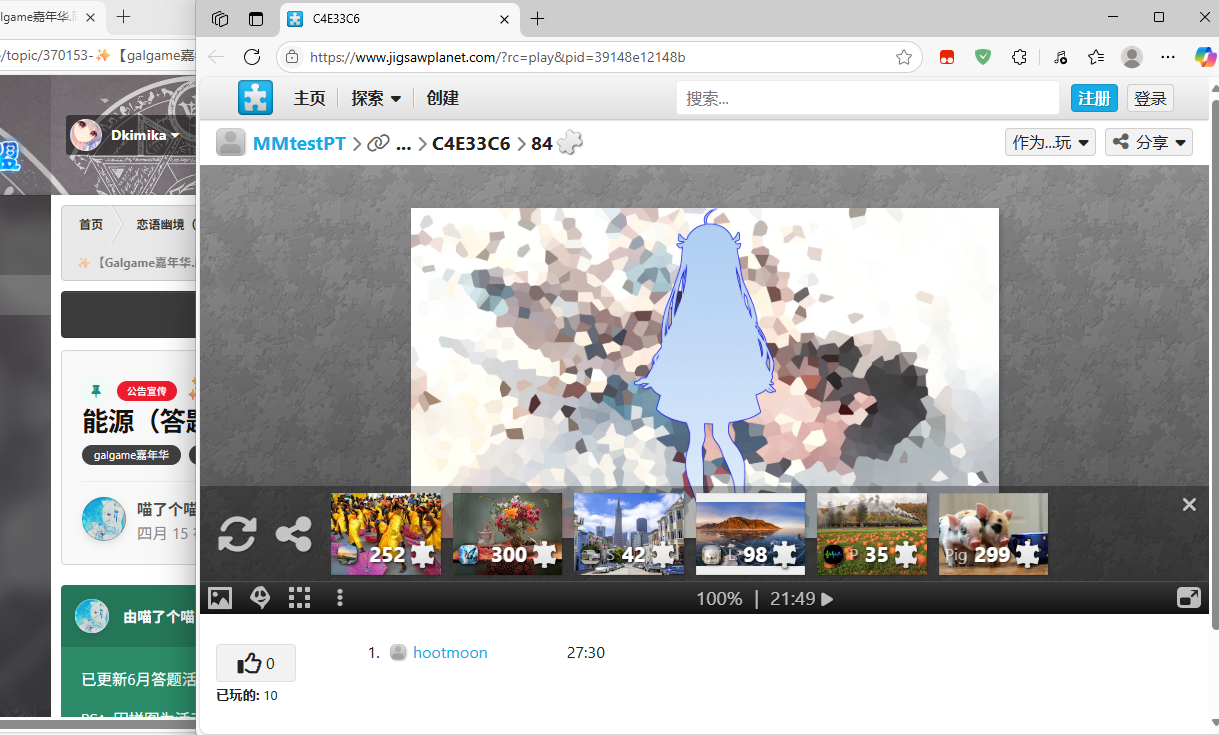This screenshot has width=1219, height=735.
Task: Click the C4E33C6 breadcrumb title
Action: 471,143
